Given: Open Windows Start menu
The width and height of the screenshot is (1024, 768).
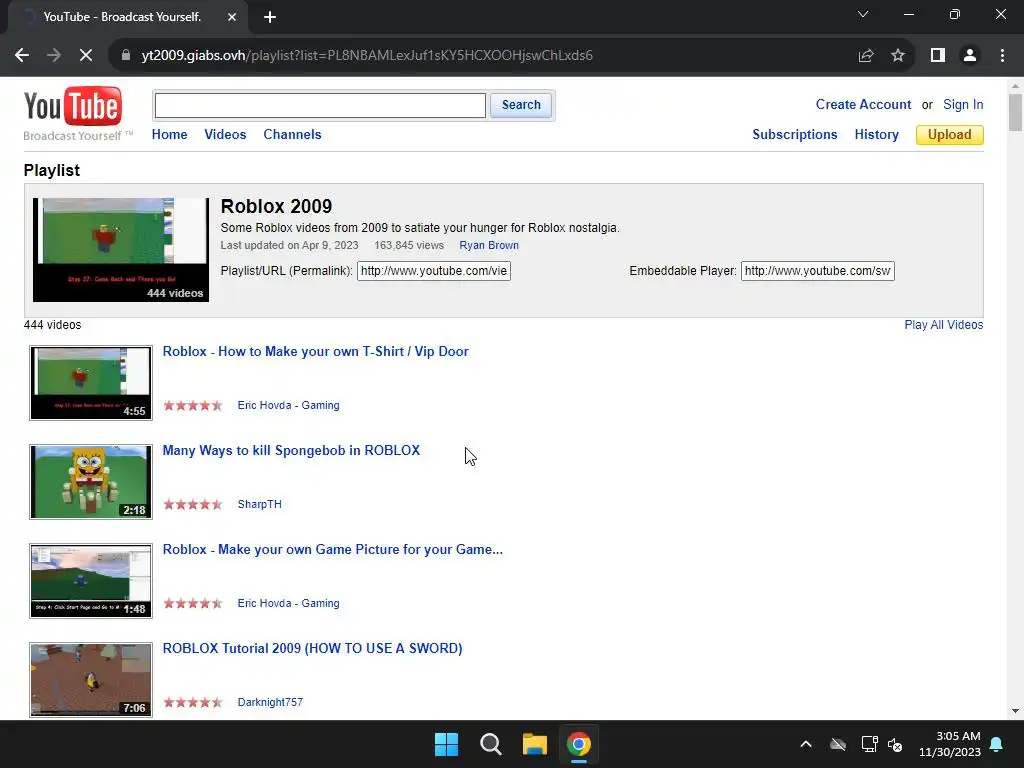Looking at the screenshot, I should [447, 744].
